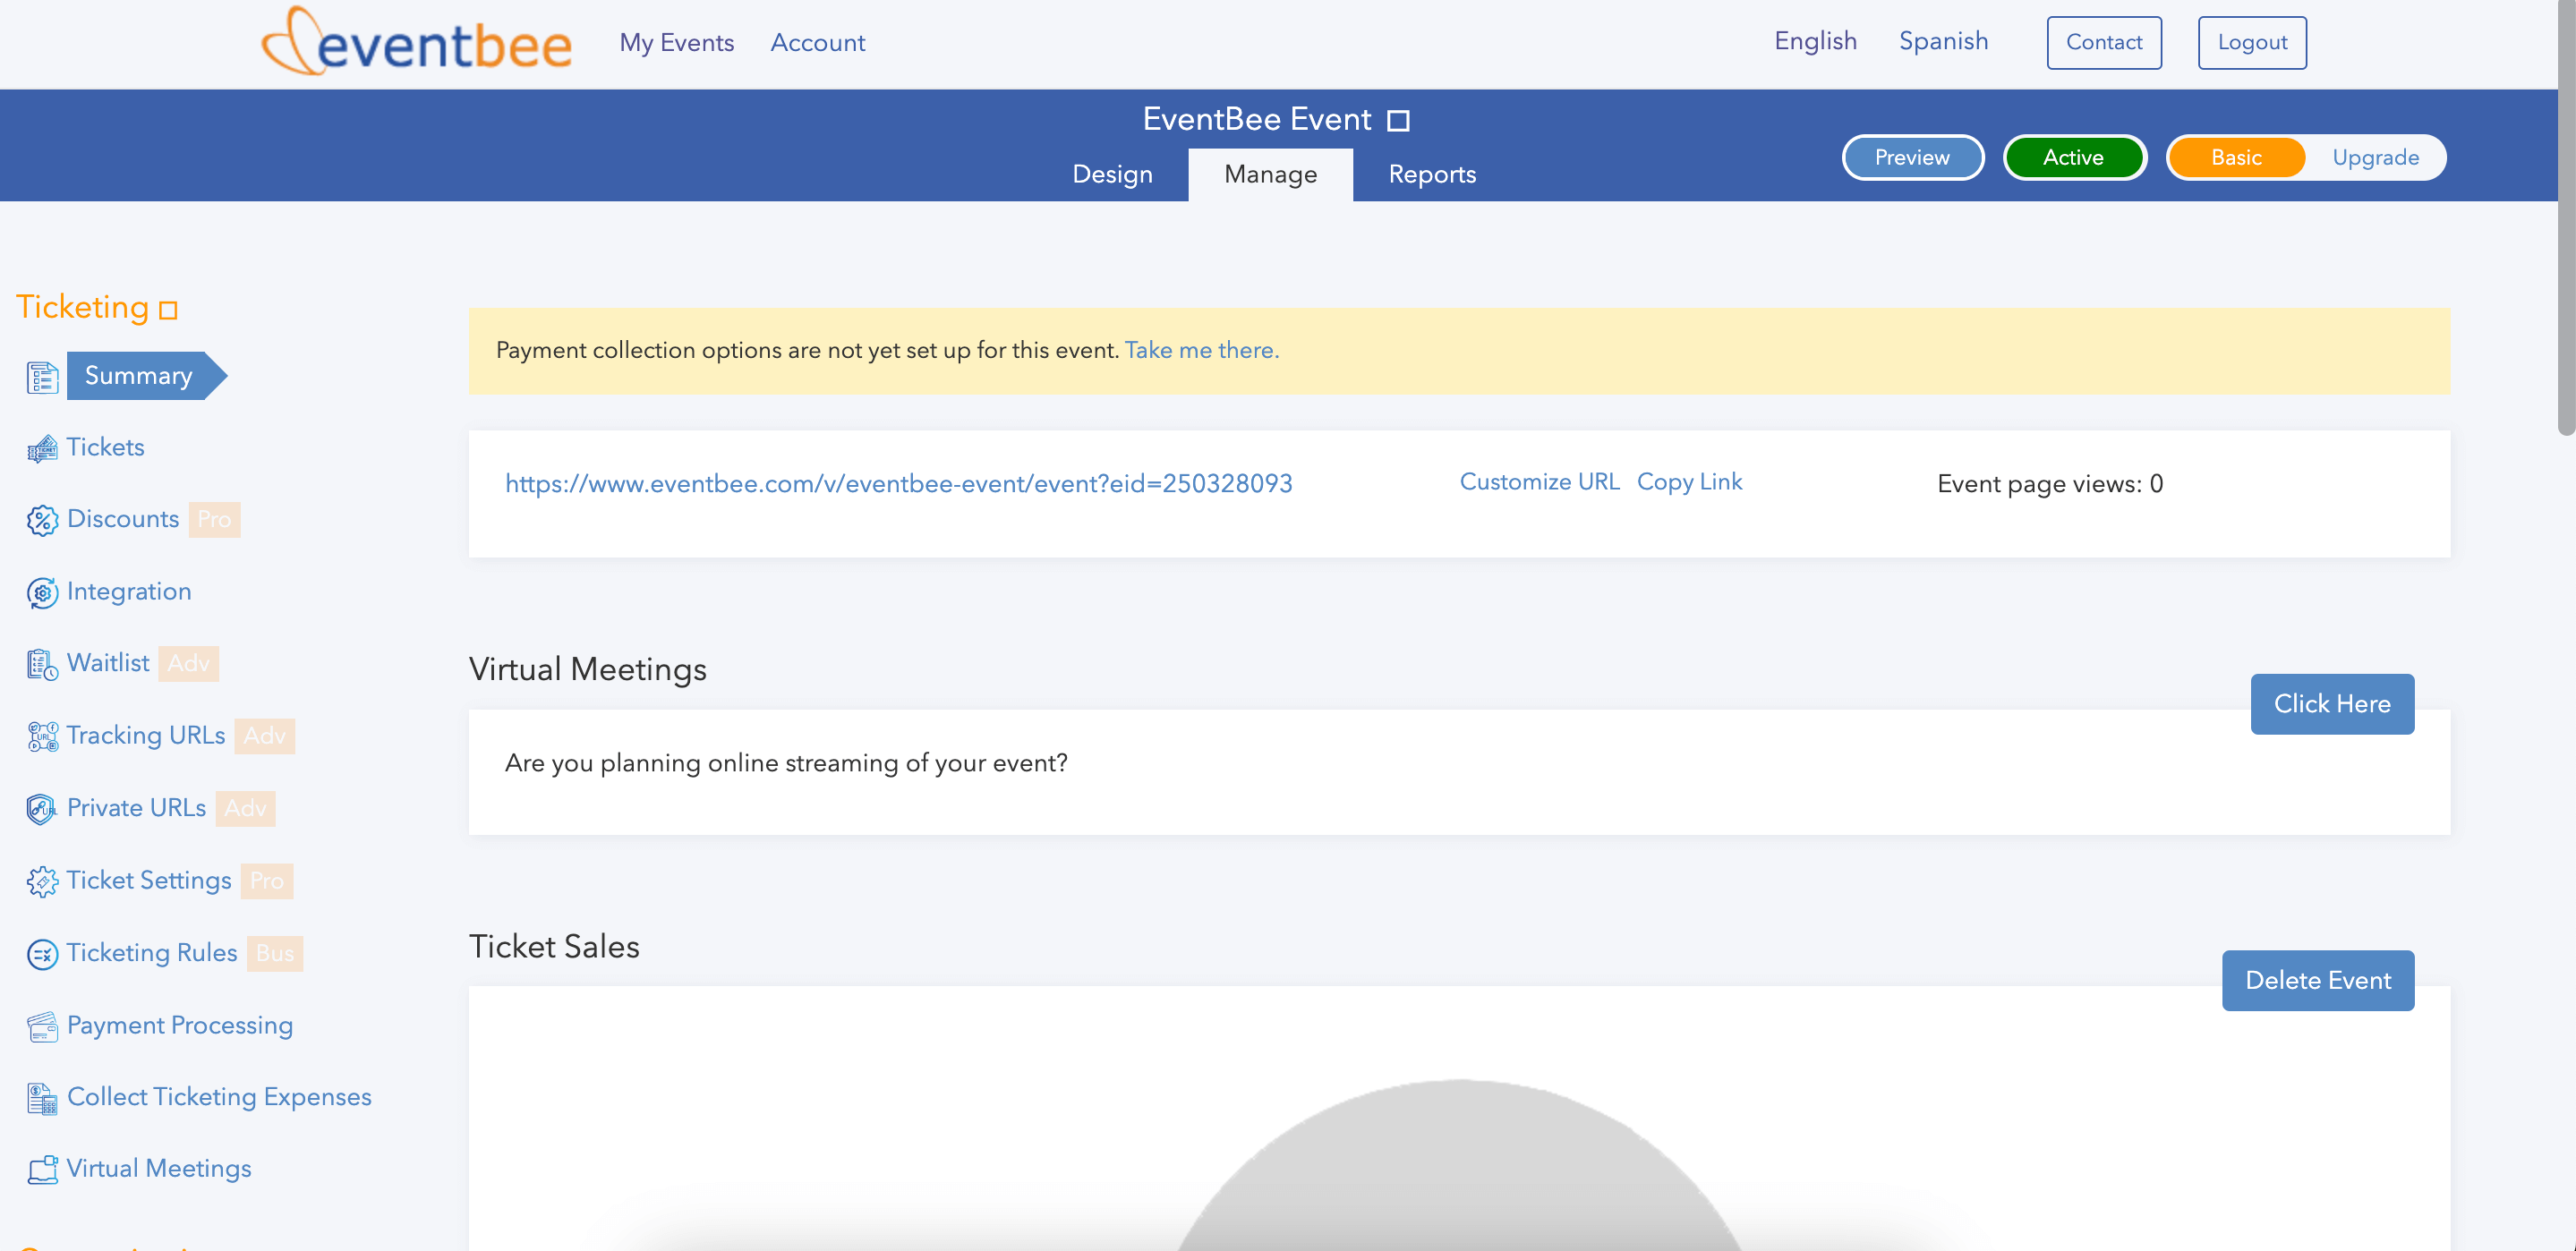Click the Private URLs sidebar icon
The image size is (2576, 1251).
(x=41, y=808)
